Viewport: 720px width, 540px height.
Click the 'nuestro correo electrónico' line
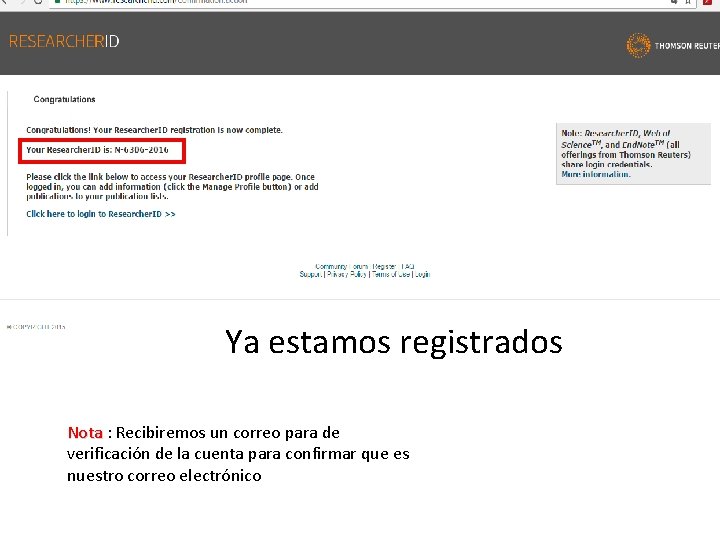click(x=164, y=475)
